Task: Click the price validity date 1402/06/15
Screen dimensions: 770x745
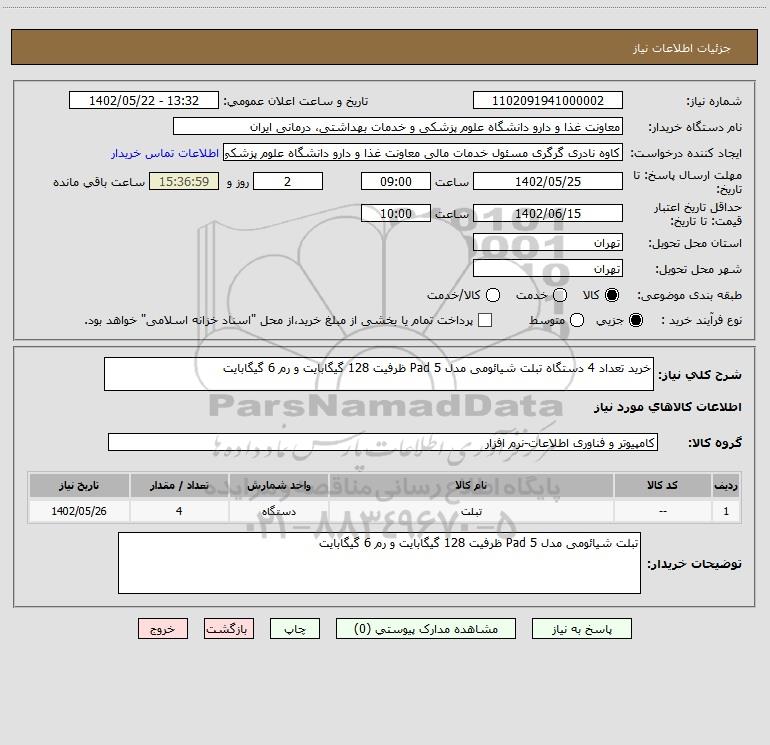Action: [x=548, y=213]
